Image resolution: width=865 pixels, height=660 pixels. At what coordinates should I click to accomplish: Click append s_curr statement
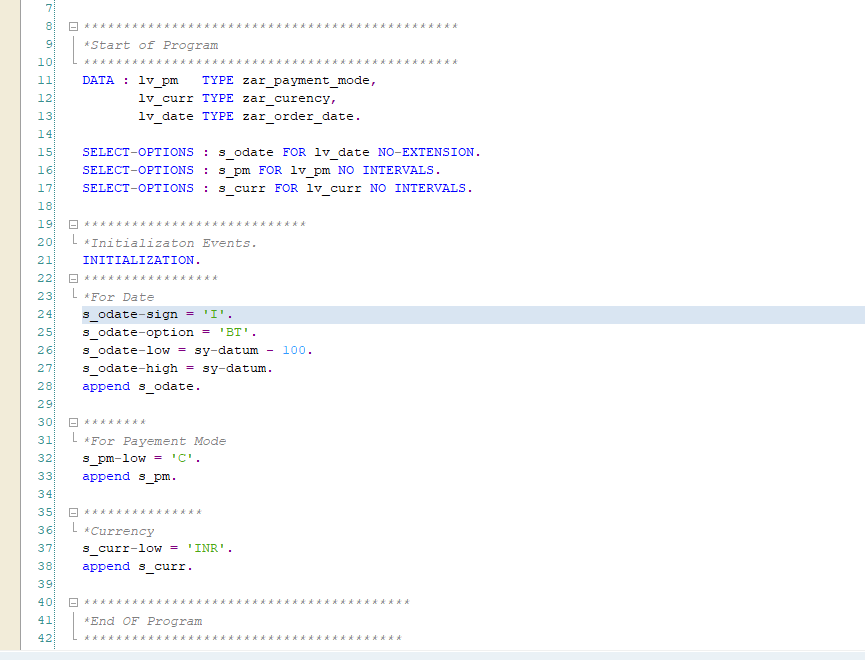tap(137, 567)
